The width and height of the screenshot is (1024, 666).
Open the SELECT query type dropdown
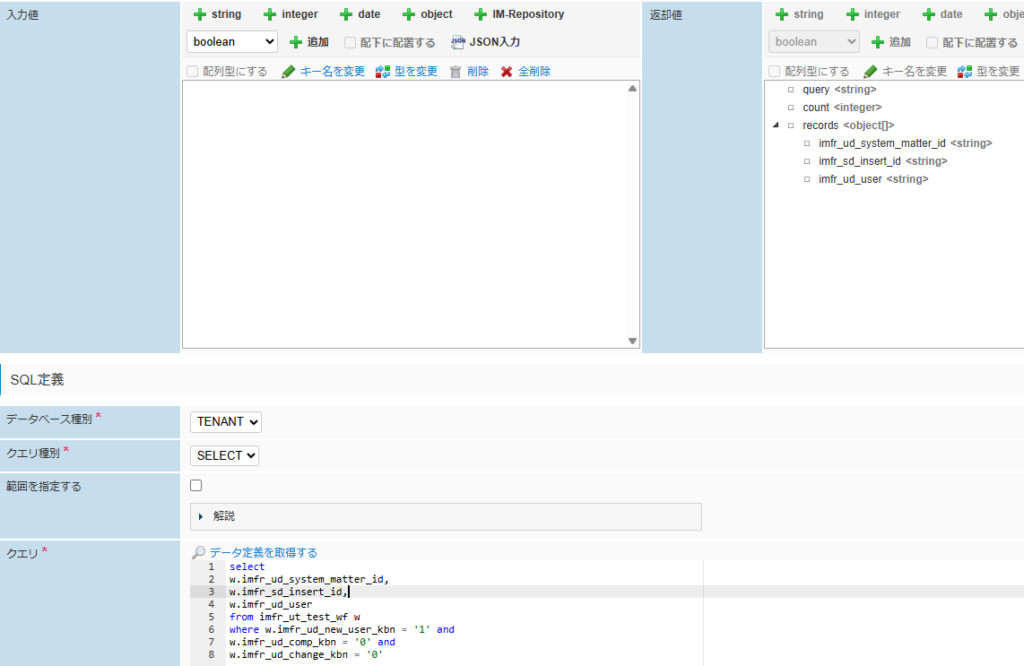(224, 455)
